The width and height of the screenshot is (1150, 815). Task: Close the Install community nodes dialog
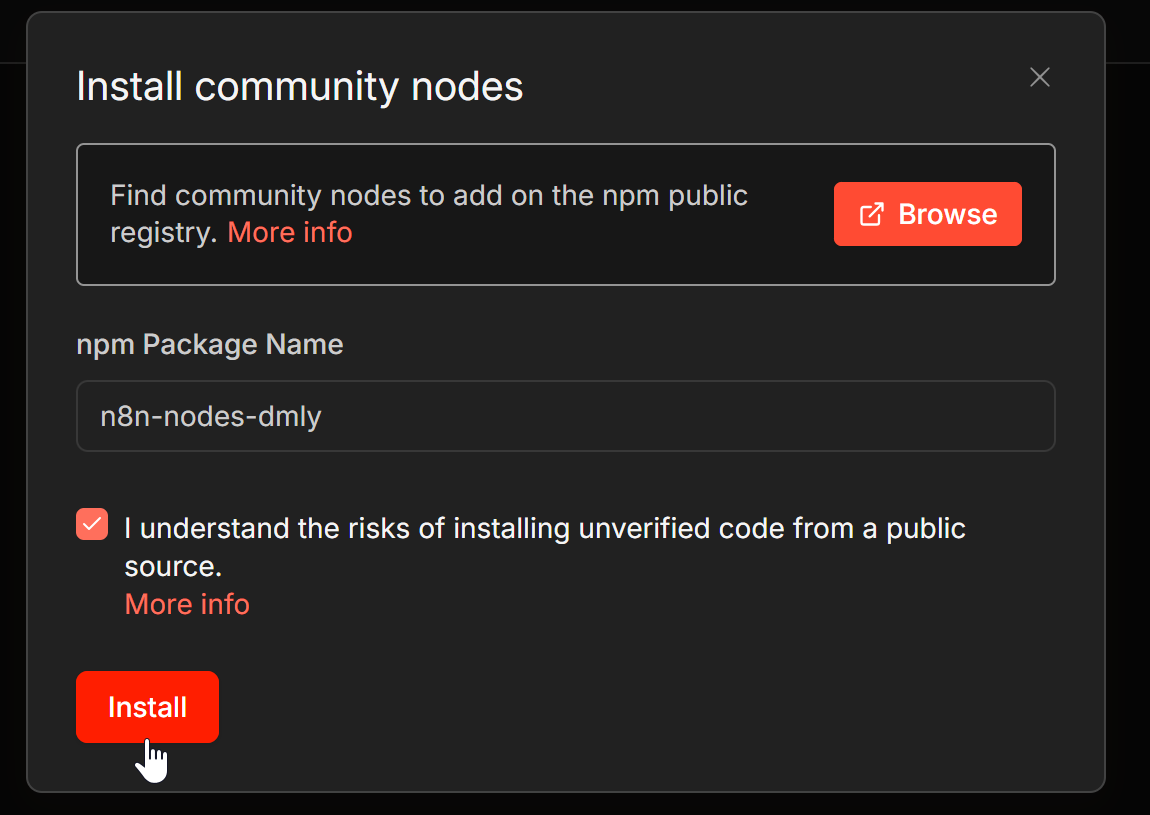click(1040, 77)
